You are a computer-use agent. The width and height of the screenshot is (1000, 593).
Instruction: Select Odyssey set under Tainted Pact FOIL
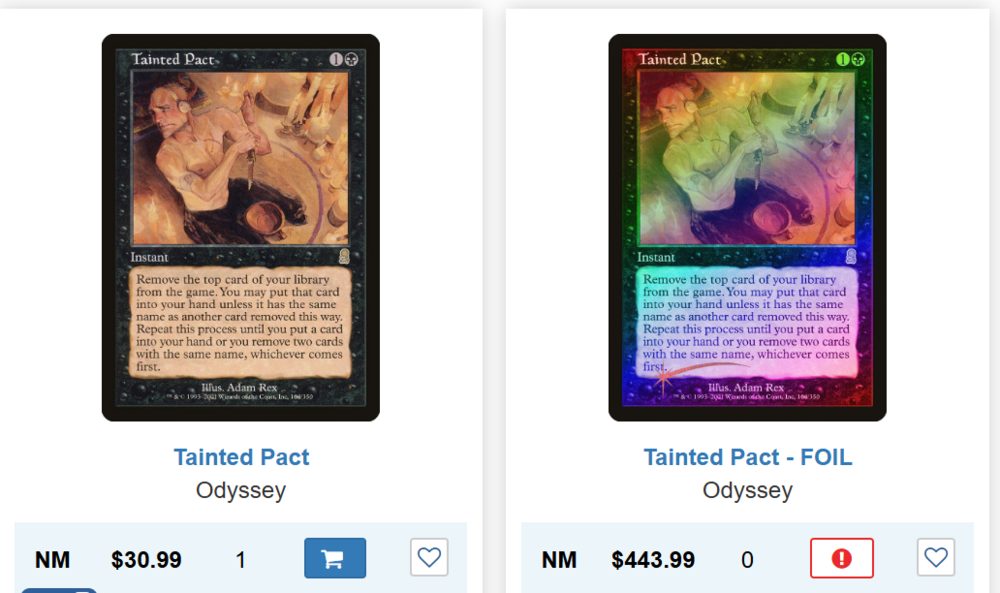point(747,490)
